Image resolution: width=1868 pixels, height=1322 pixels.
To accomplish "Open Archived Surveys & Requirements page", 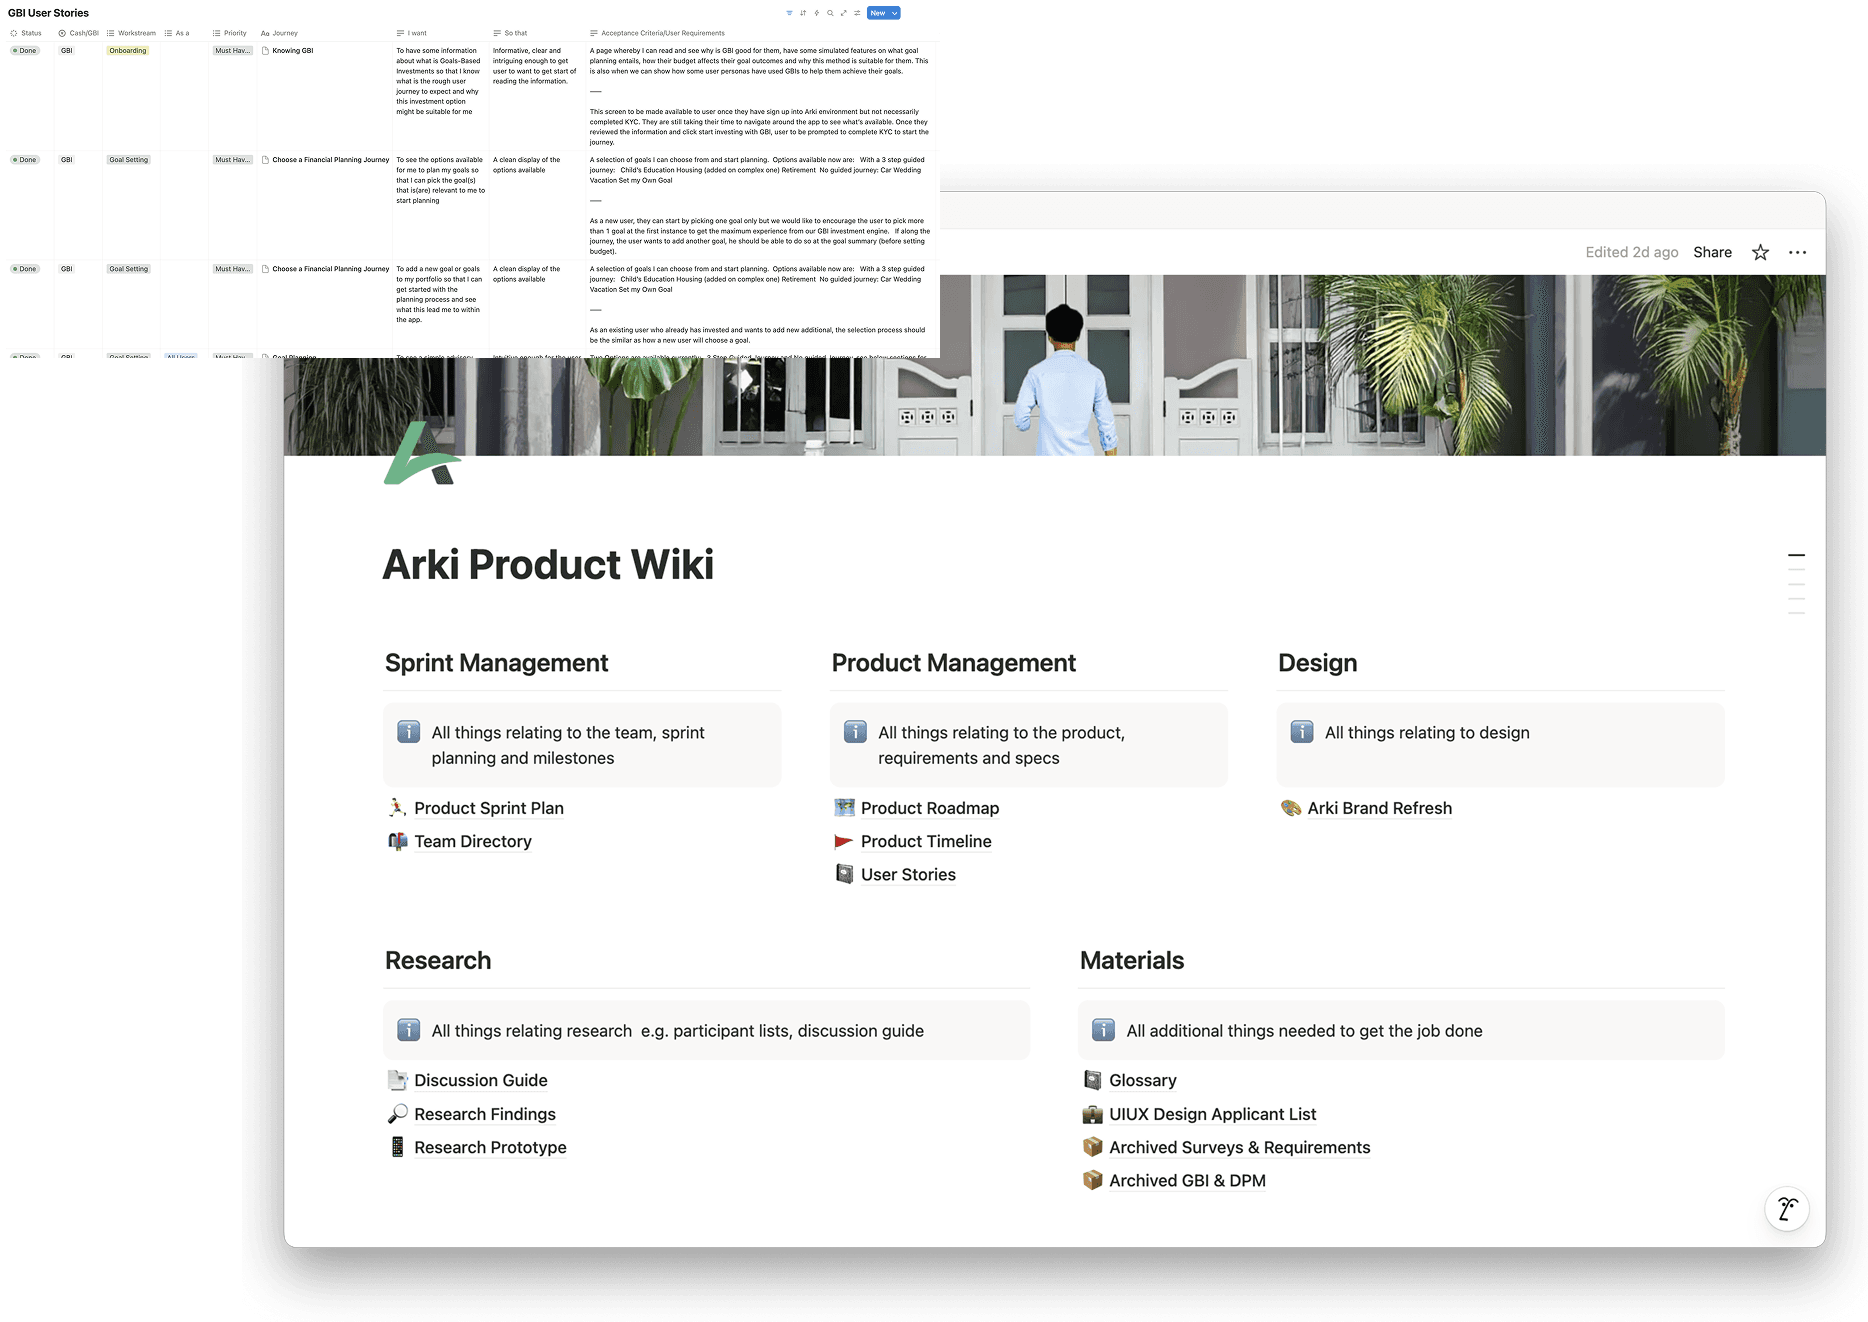I will (x=1239, y=1147).
